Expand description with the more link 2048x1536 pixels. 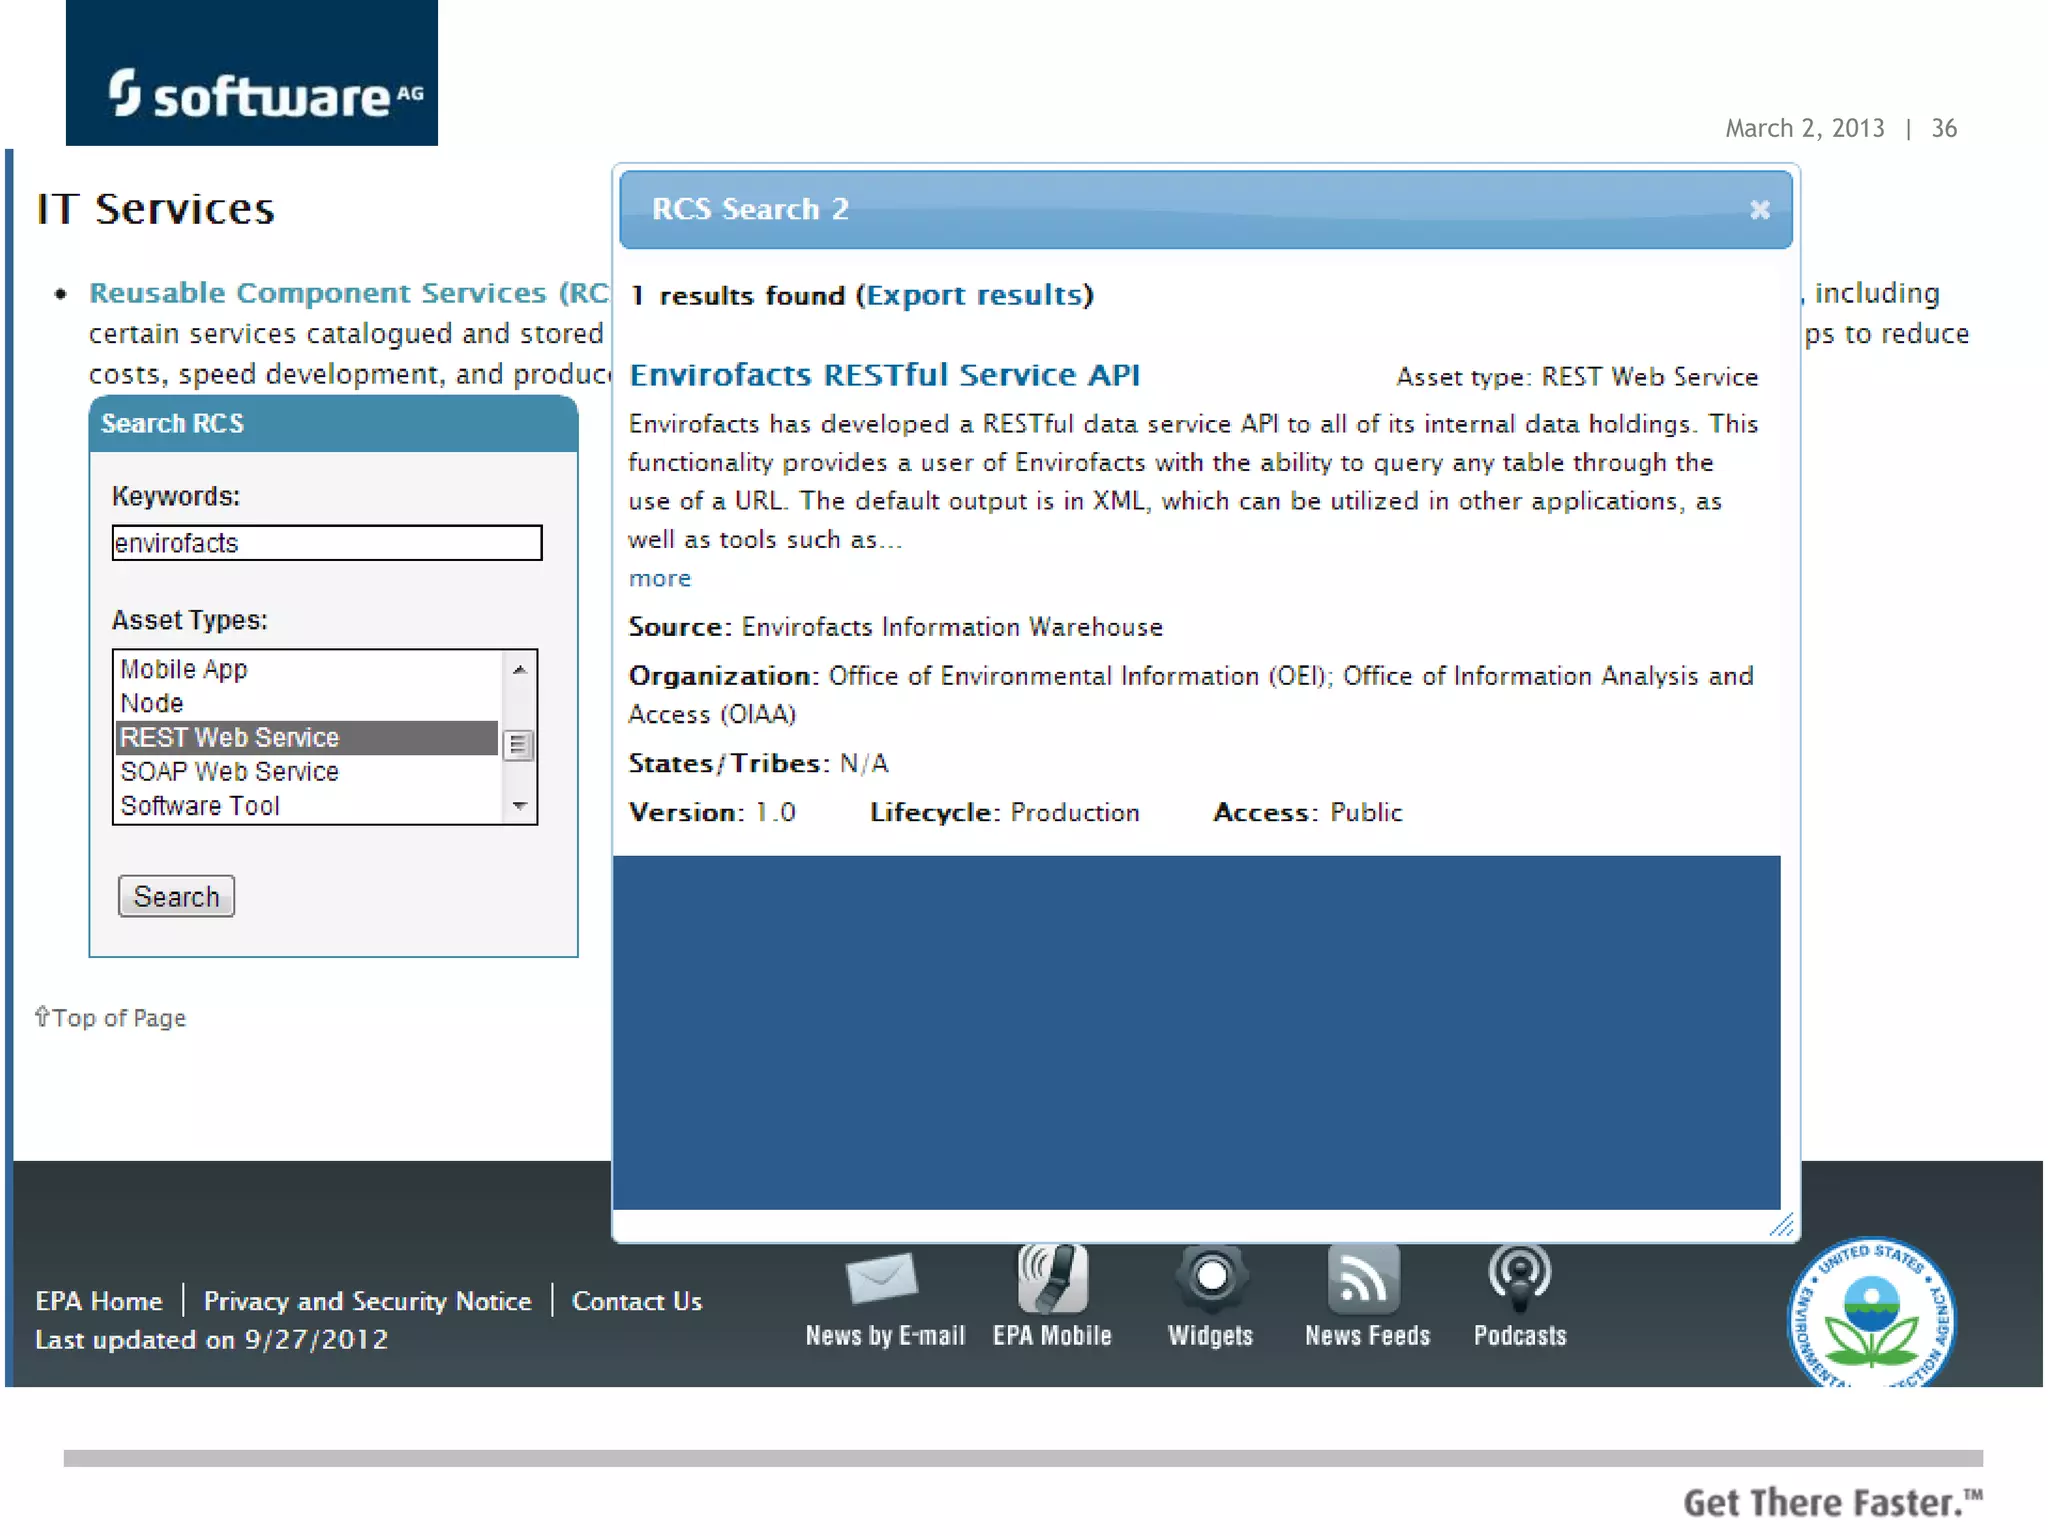coord(659,579)
